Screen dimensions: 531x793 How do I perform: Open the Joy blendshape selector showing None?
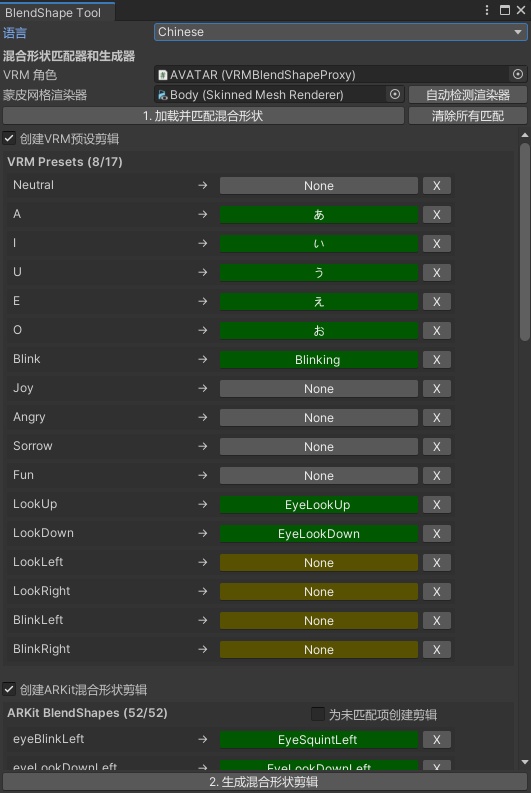tap(319, 388)
